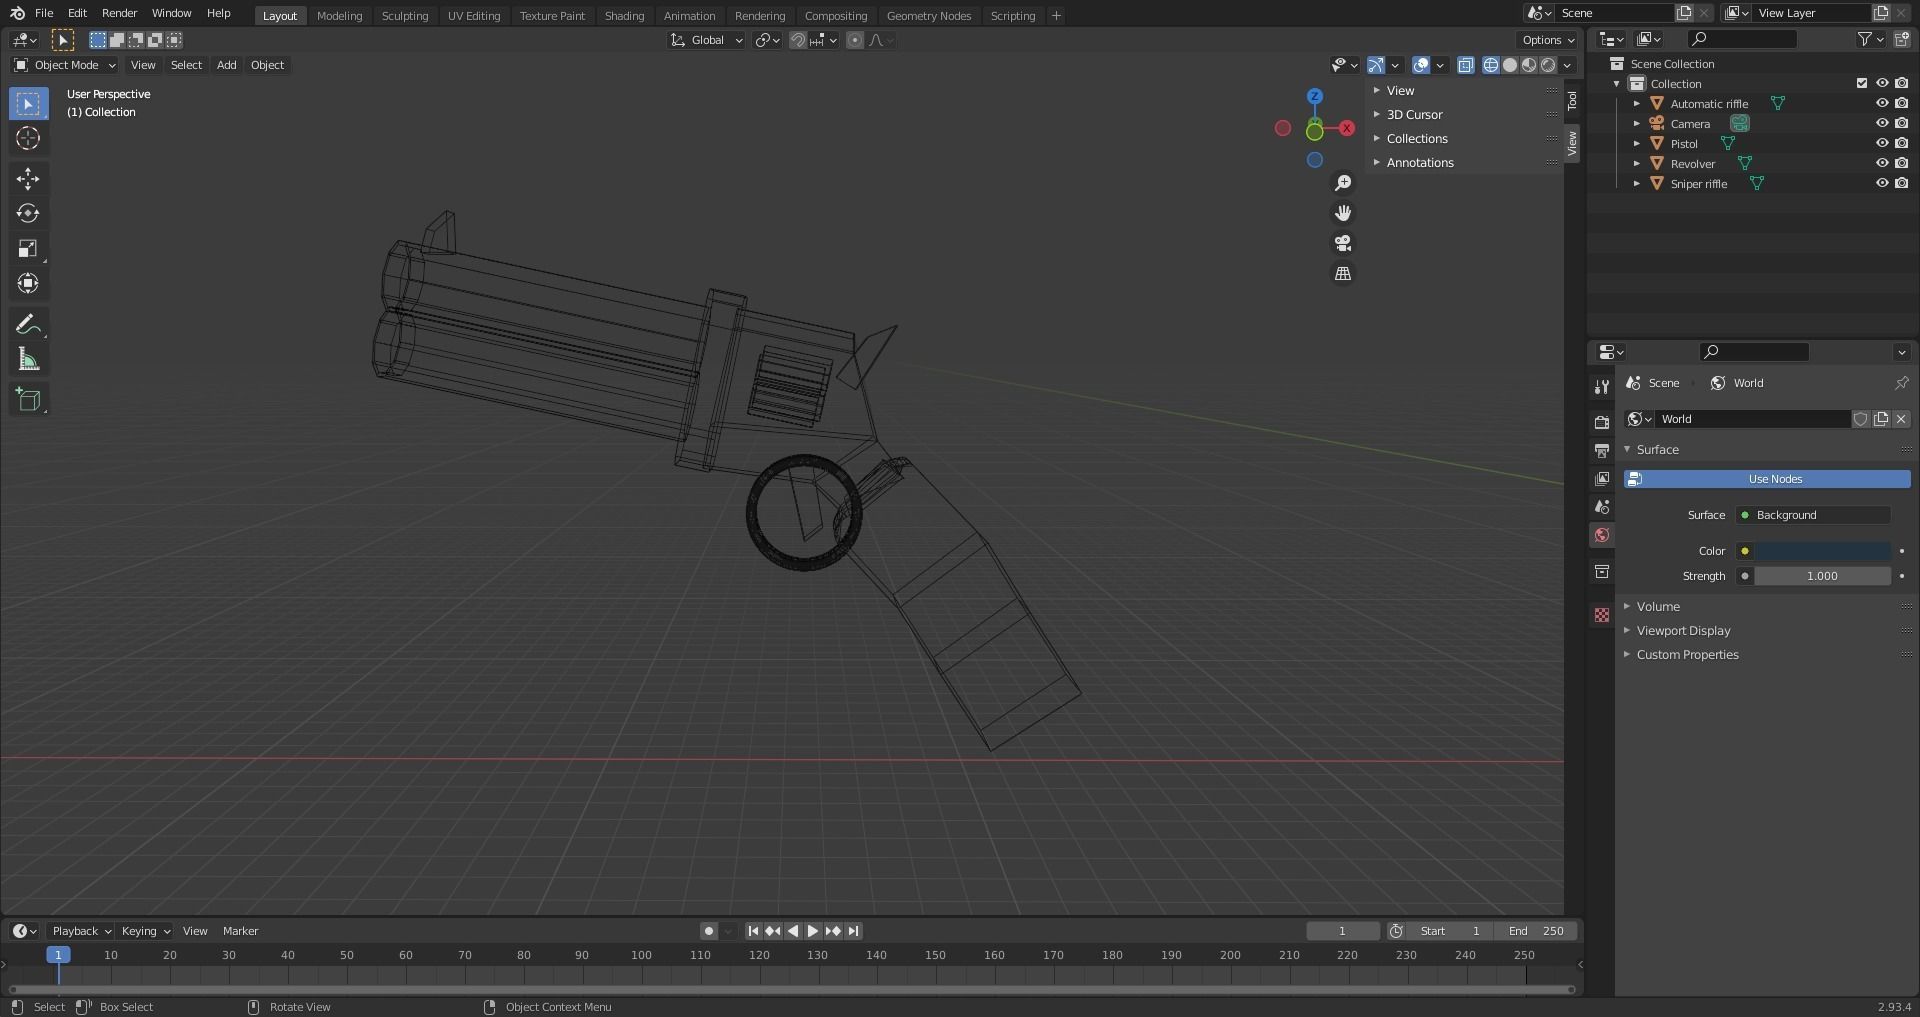Click the Use Nodes button

coord(1767,479)
